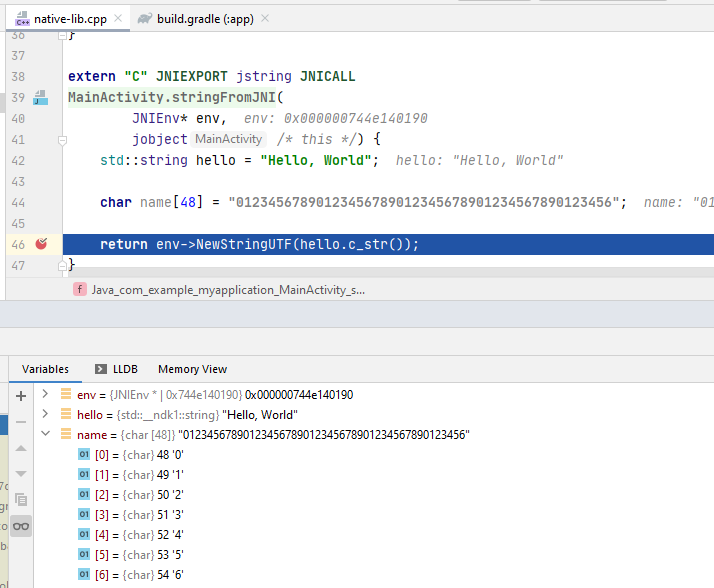Click the Java_com_example function breadcrumb
The width and height of the screenshot is (714, 588).
pos(227,289)
